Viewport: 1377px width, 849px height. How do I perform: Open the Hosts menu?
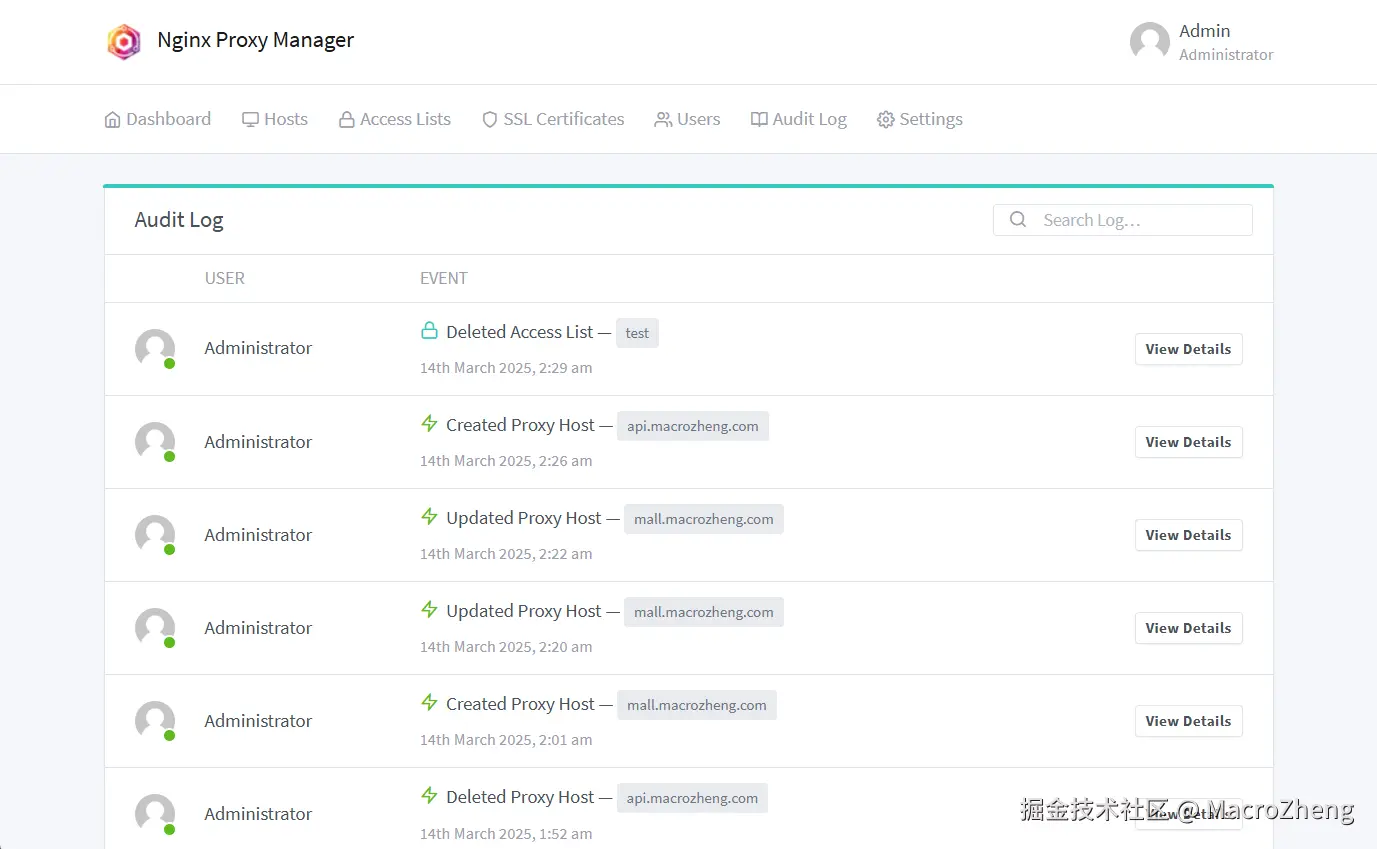pyautogui.click(x=275, y=119)
